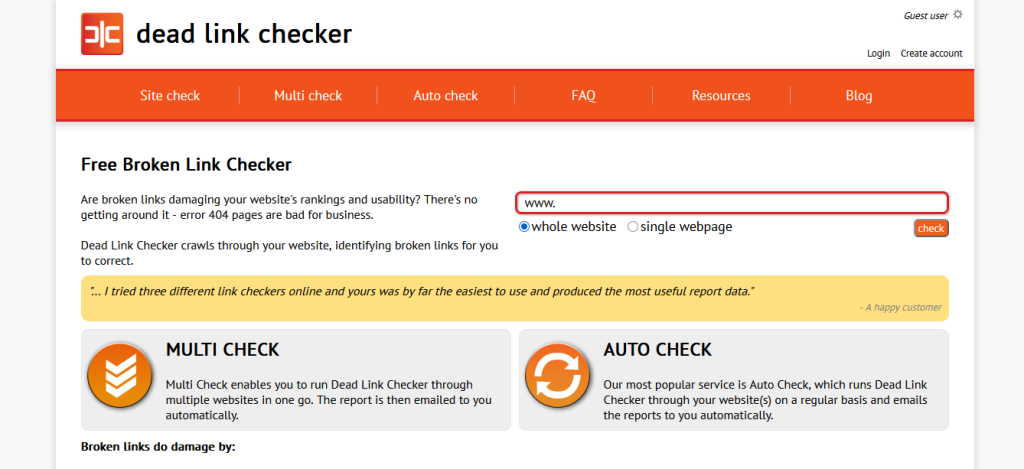
Task: Click the "A happy customer" attribution
Action: tap(901, 307)
